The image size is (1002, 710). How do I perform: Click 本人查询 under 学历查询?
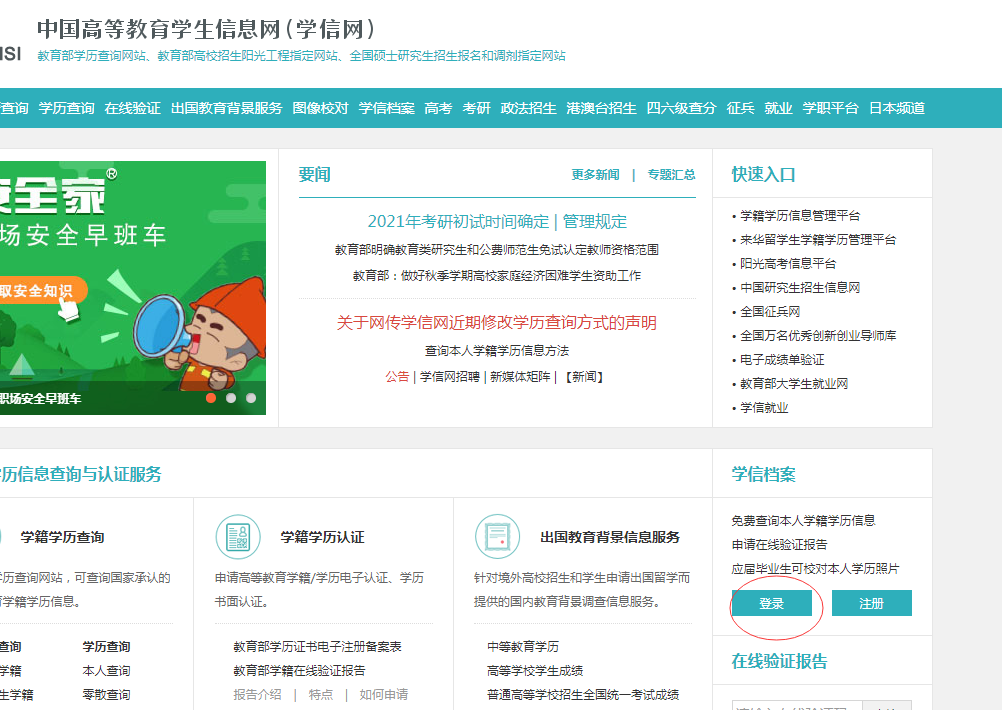[x=106, y=670]
